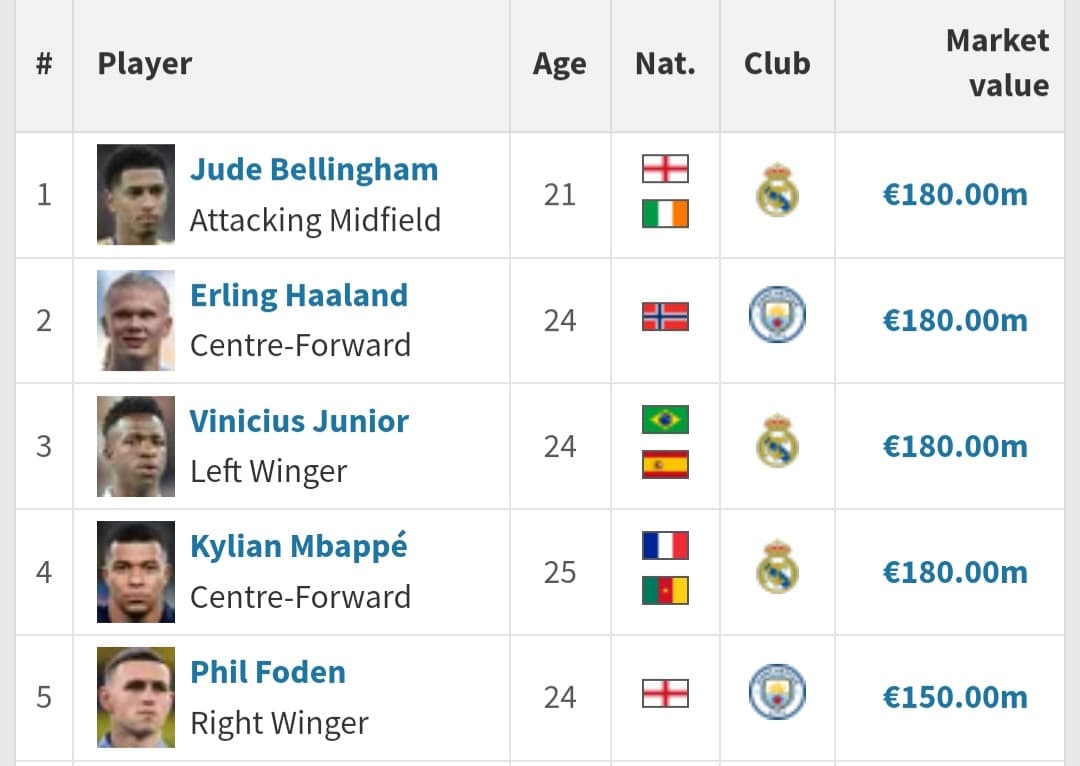Click the Player column header
This screenshot has height=766, width=1080.
click(x=145, y=64)
